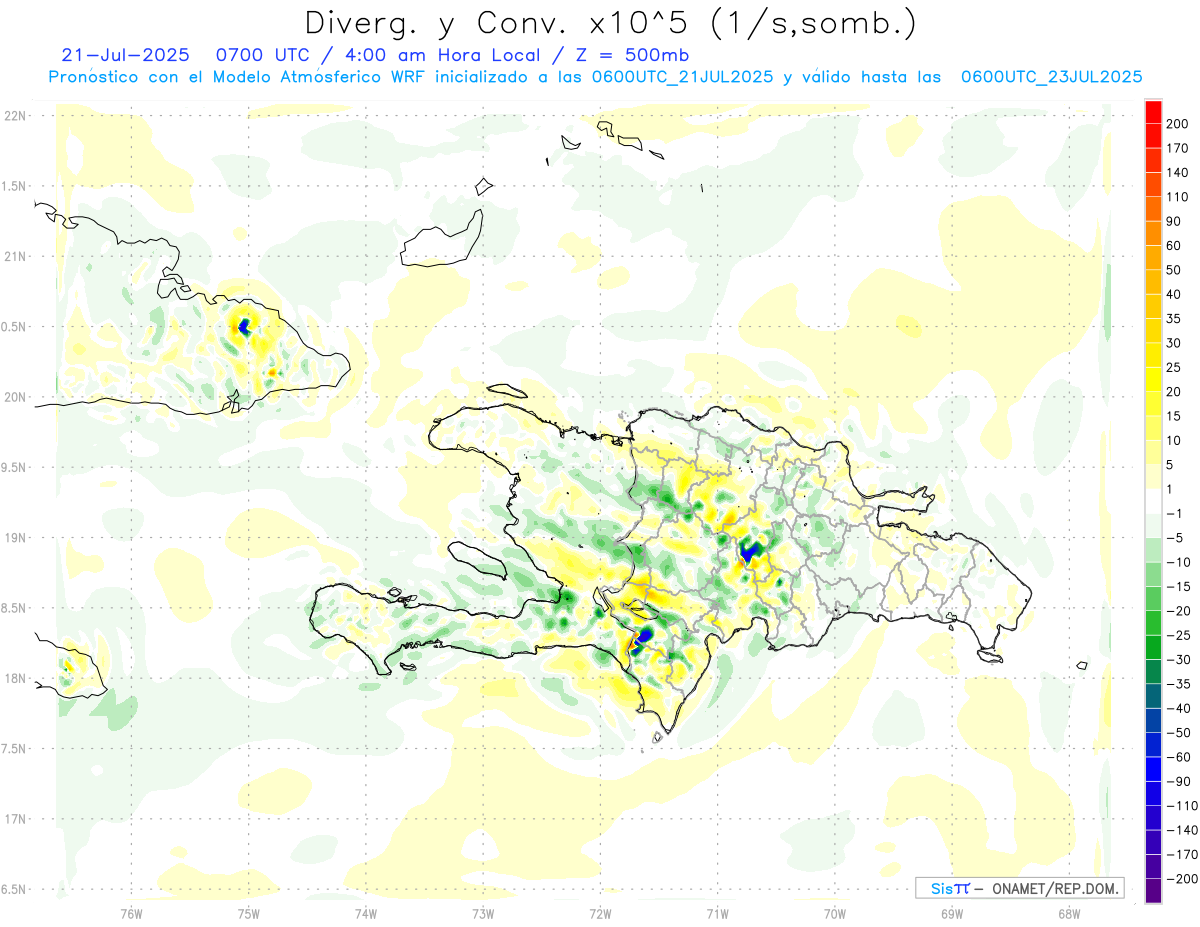Click the dark purple swatch at colorbar bottom
The width and height of the screenshot is (1200, 927).
click(x=1154, y=890)
